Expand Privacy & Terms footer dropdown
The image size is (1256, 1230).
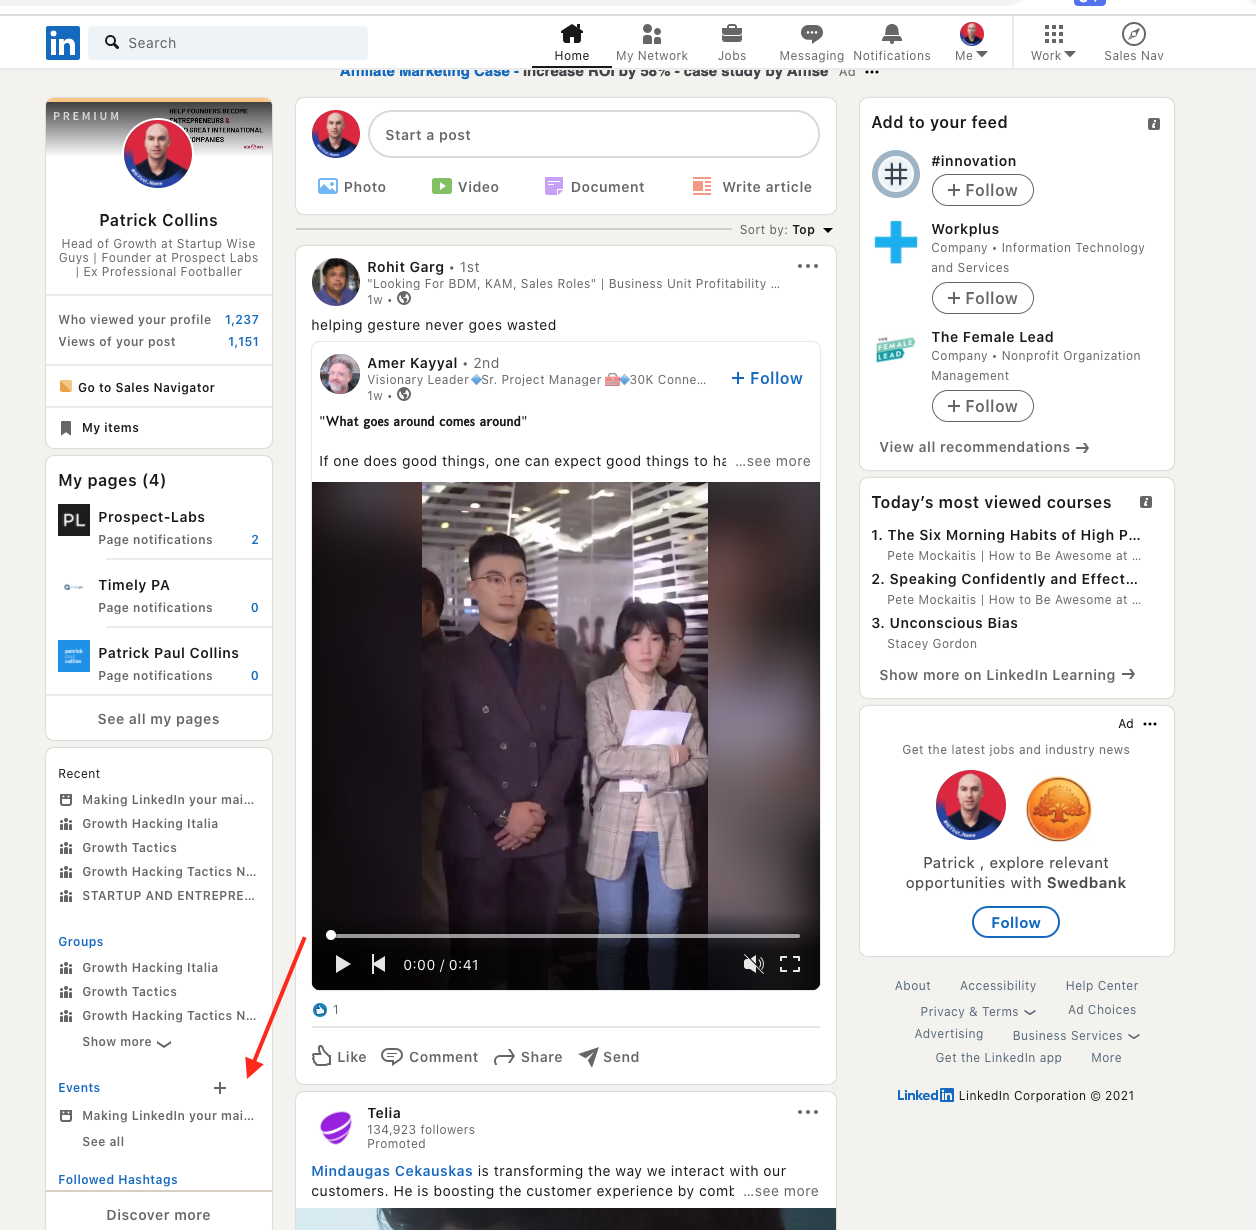(x=978, y=1012)
